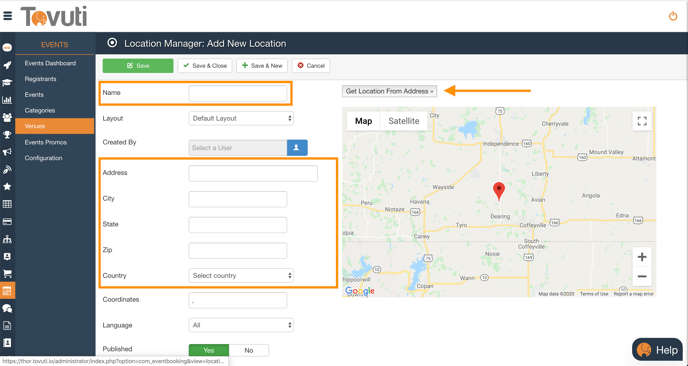
Task: Click the Name input field
Action: pos(238,93)
